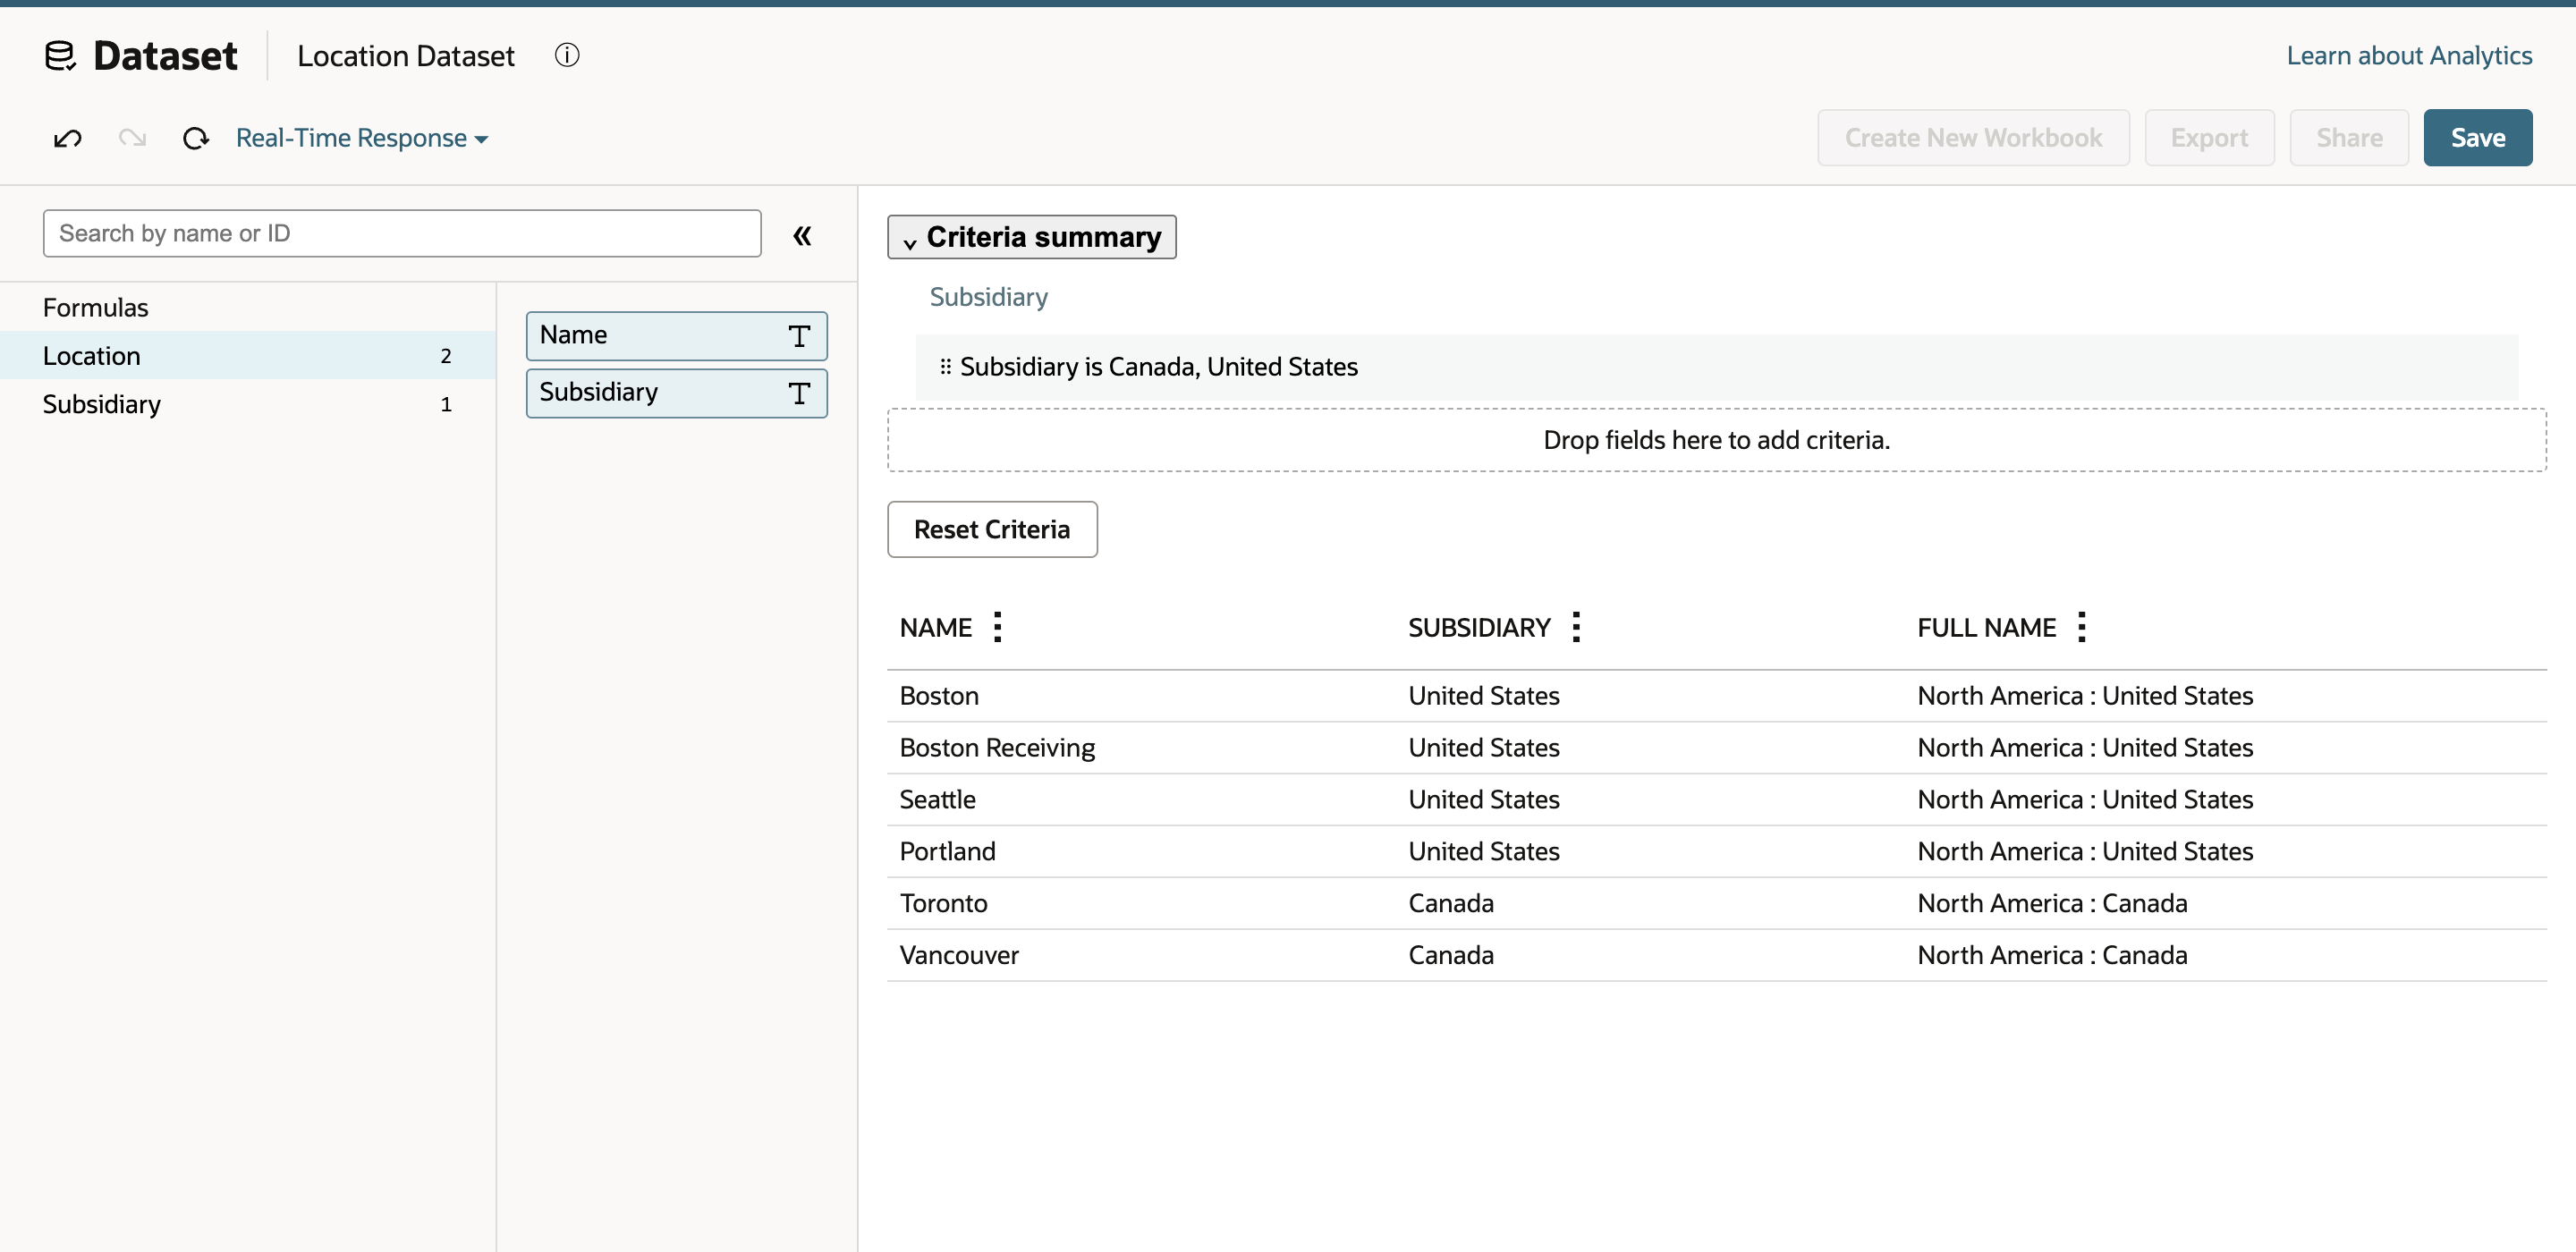2576x1252 pixels.
Task: Click the Toronto name cell
Action: pos(943,904)
